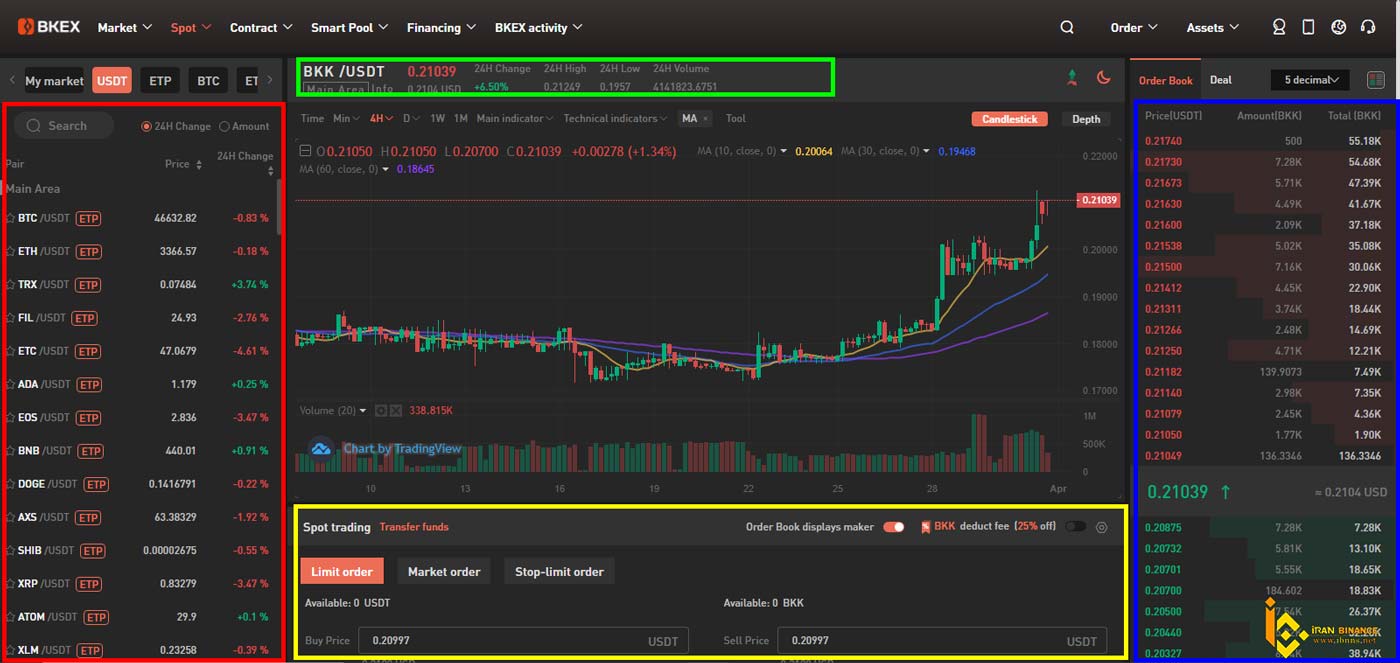
Task: Open the My market tab
Action: pos(54,81)
